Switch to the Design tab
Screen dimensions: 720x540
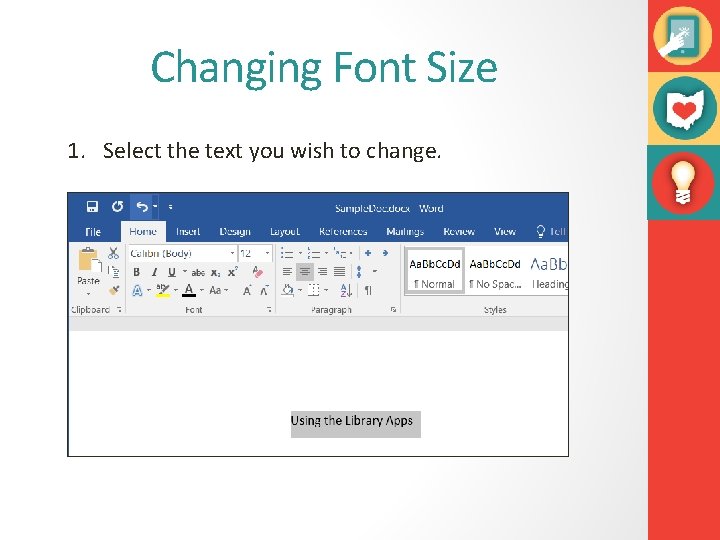235,232
